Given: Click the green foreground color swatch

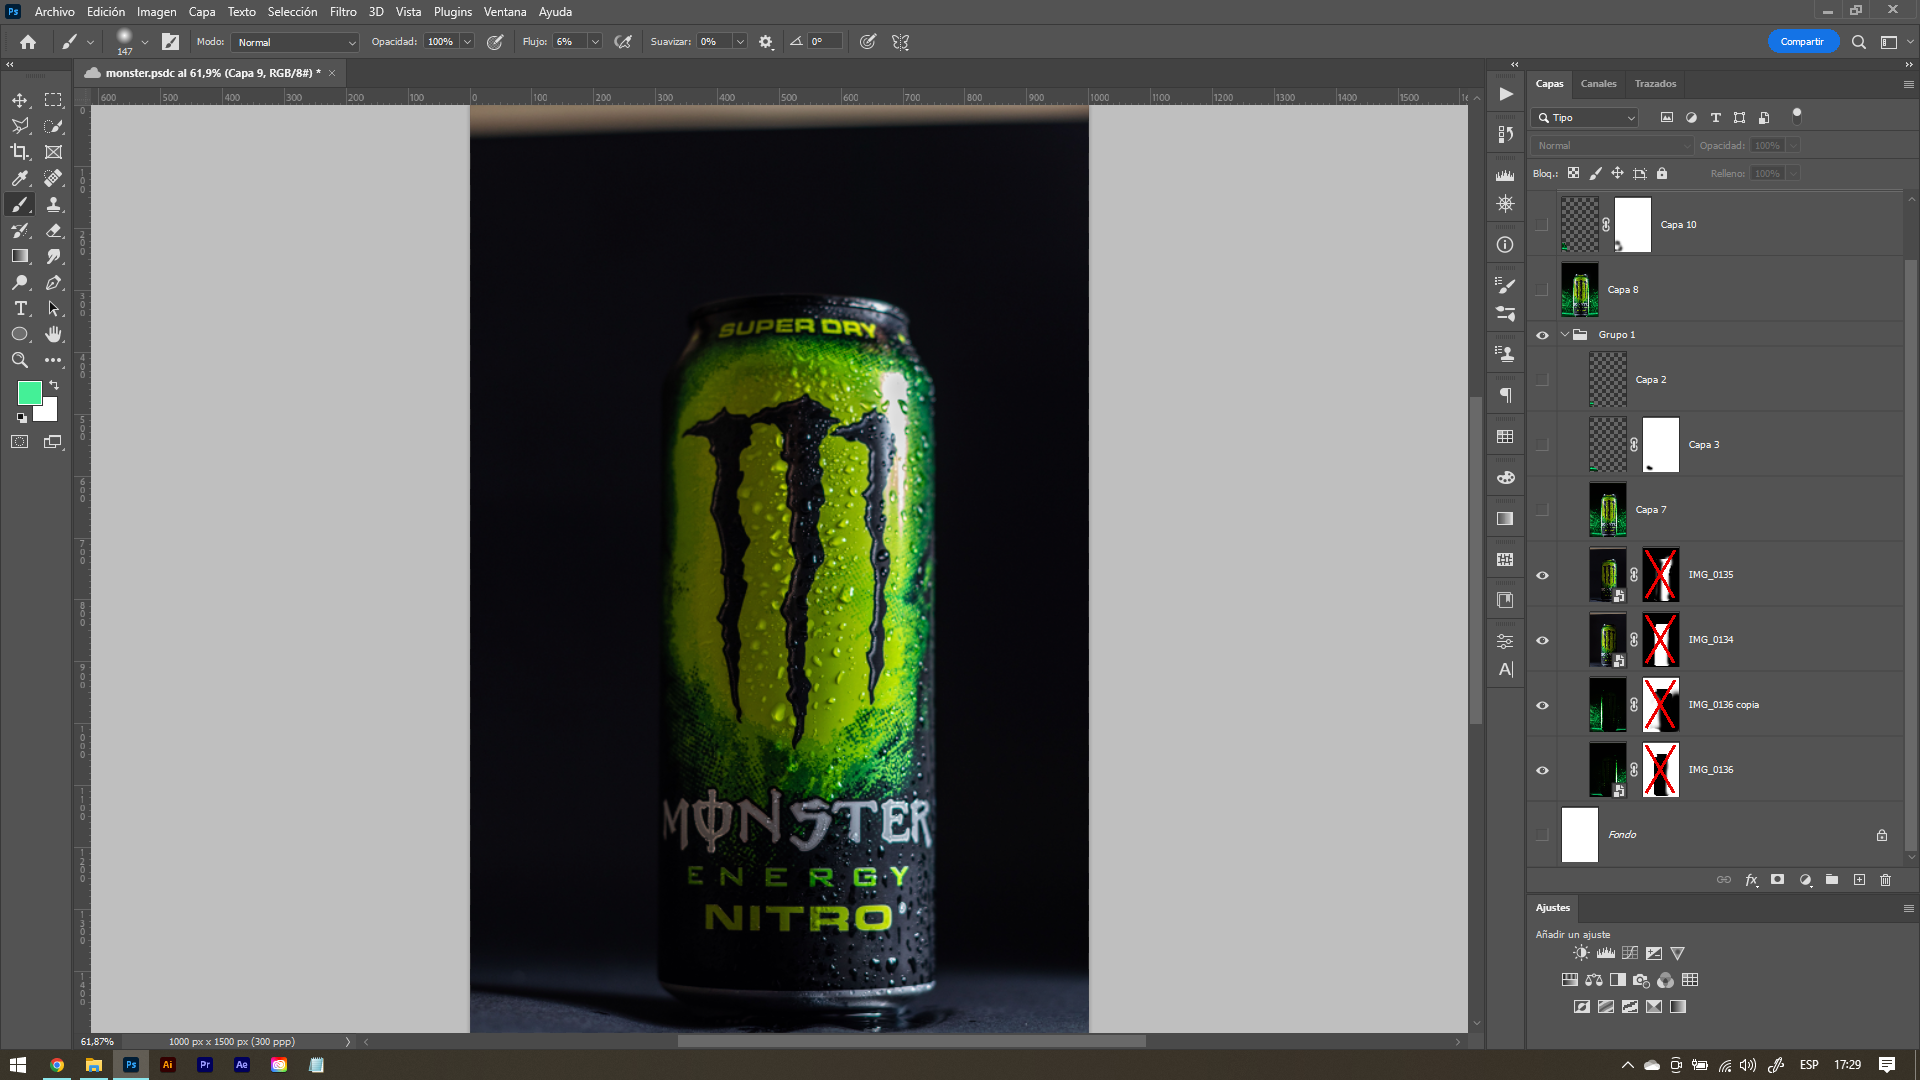Looking at the screenshot, I should coord(29,392).
